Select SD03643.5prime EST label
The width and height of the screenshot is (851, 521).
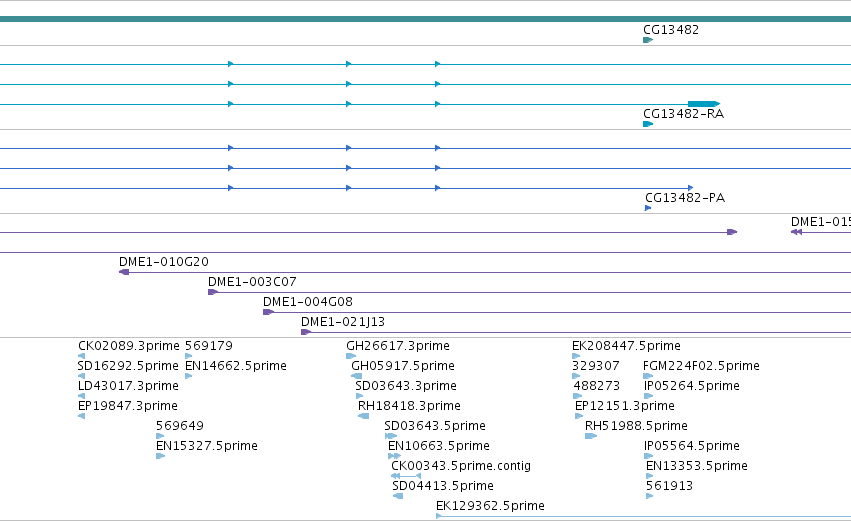click(435, 426)
